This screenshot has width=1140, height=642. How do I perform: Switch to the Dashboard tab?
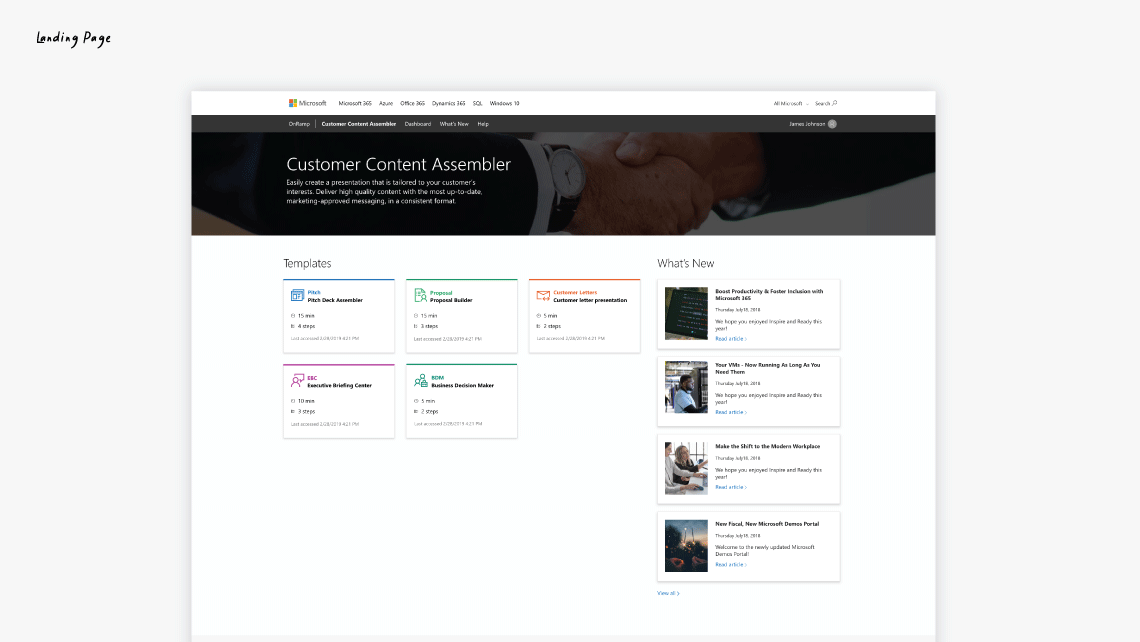pyautogui.click(x=418, y=124)
